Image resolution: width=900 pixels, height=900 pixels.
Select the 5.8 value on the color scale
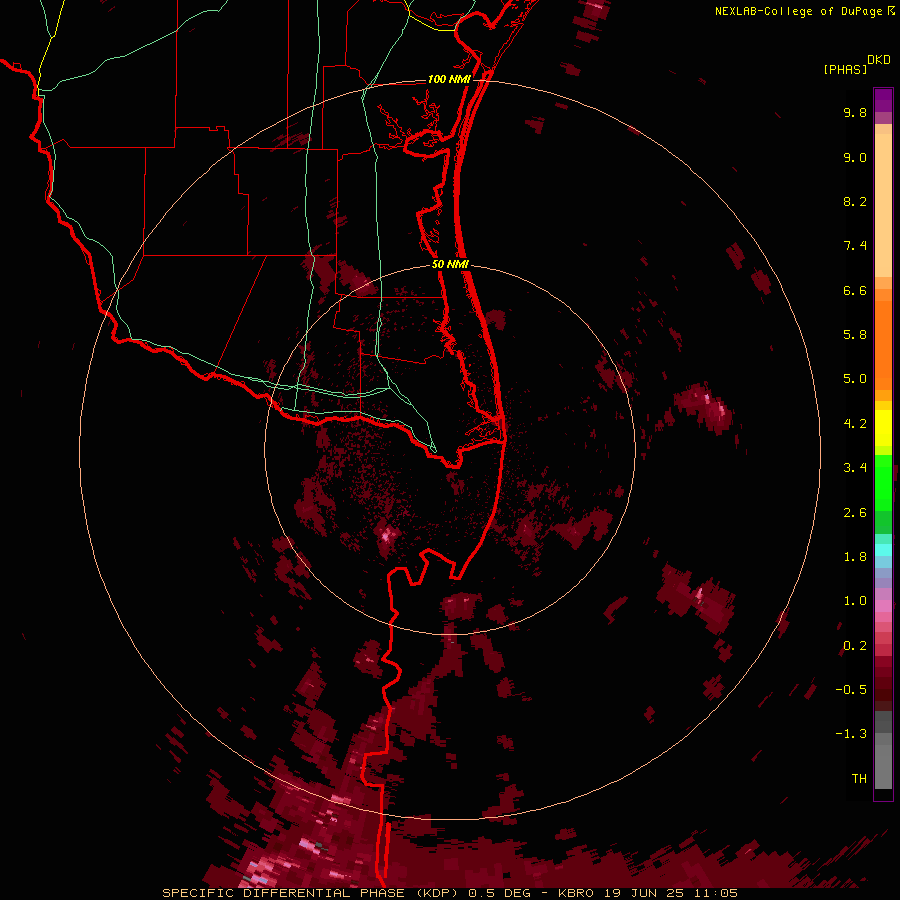[855, 335]
